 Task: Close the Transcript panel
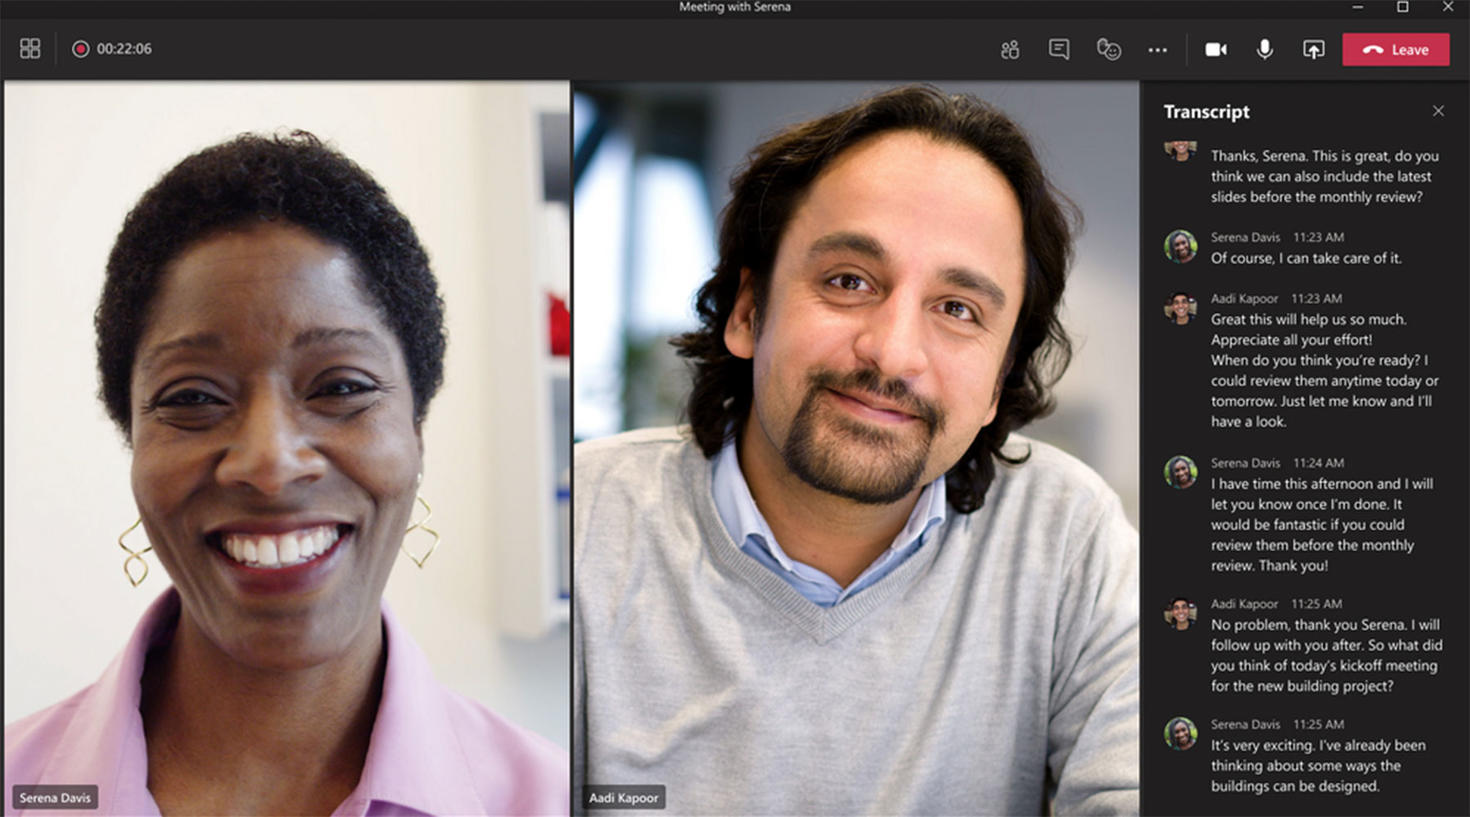pos(1439,111)
